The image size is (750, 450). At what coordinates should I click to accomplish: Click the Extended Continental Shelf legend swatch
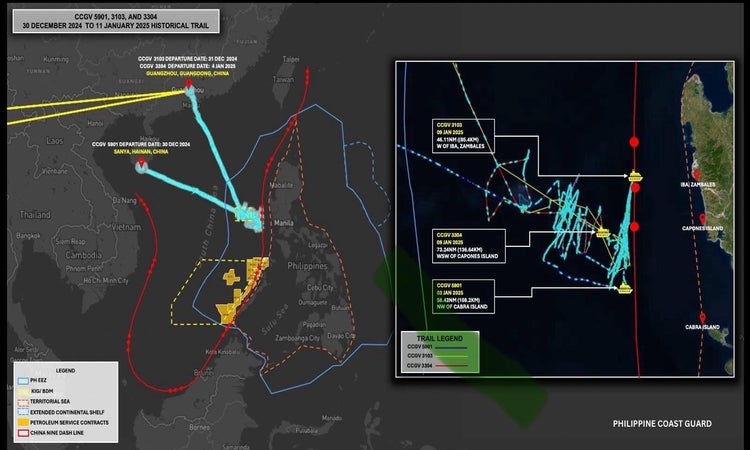pyautogui.click(x=23, y=412)
